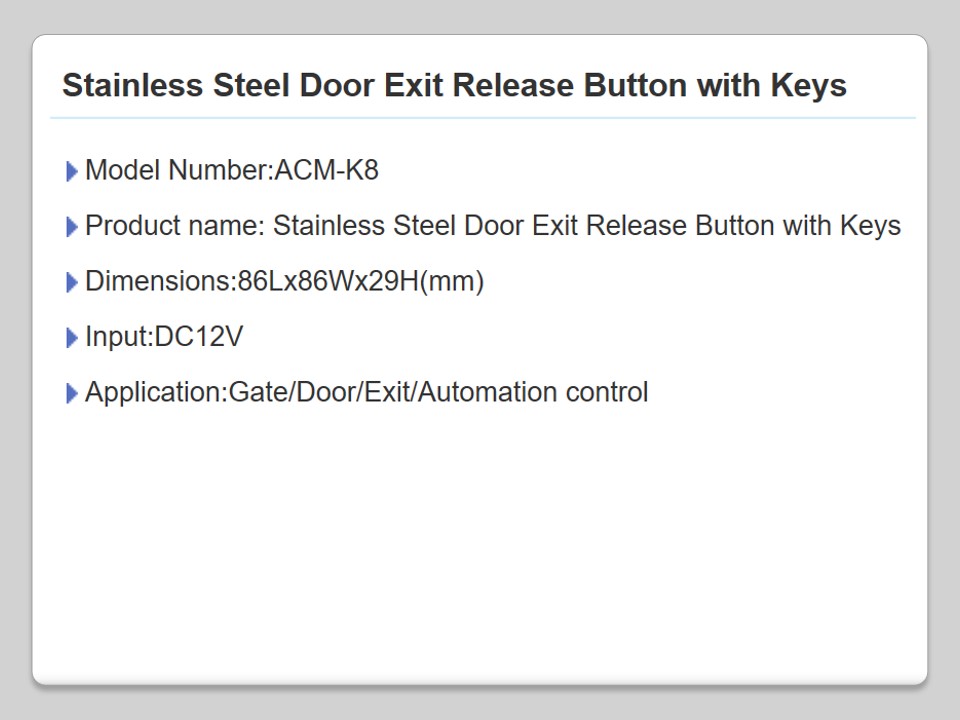Click the "Gate/Door/Exit/Automation" text
The width and height of the screenshot is (960, 720).
pyautogui.click(x=393, y=392)
